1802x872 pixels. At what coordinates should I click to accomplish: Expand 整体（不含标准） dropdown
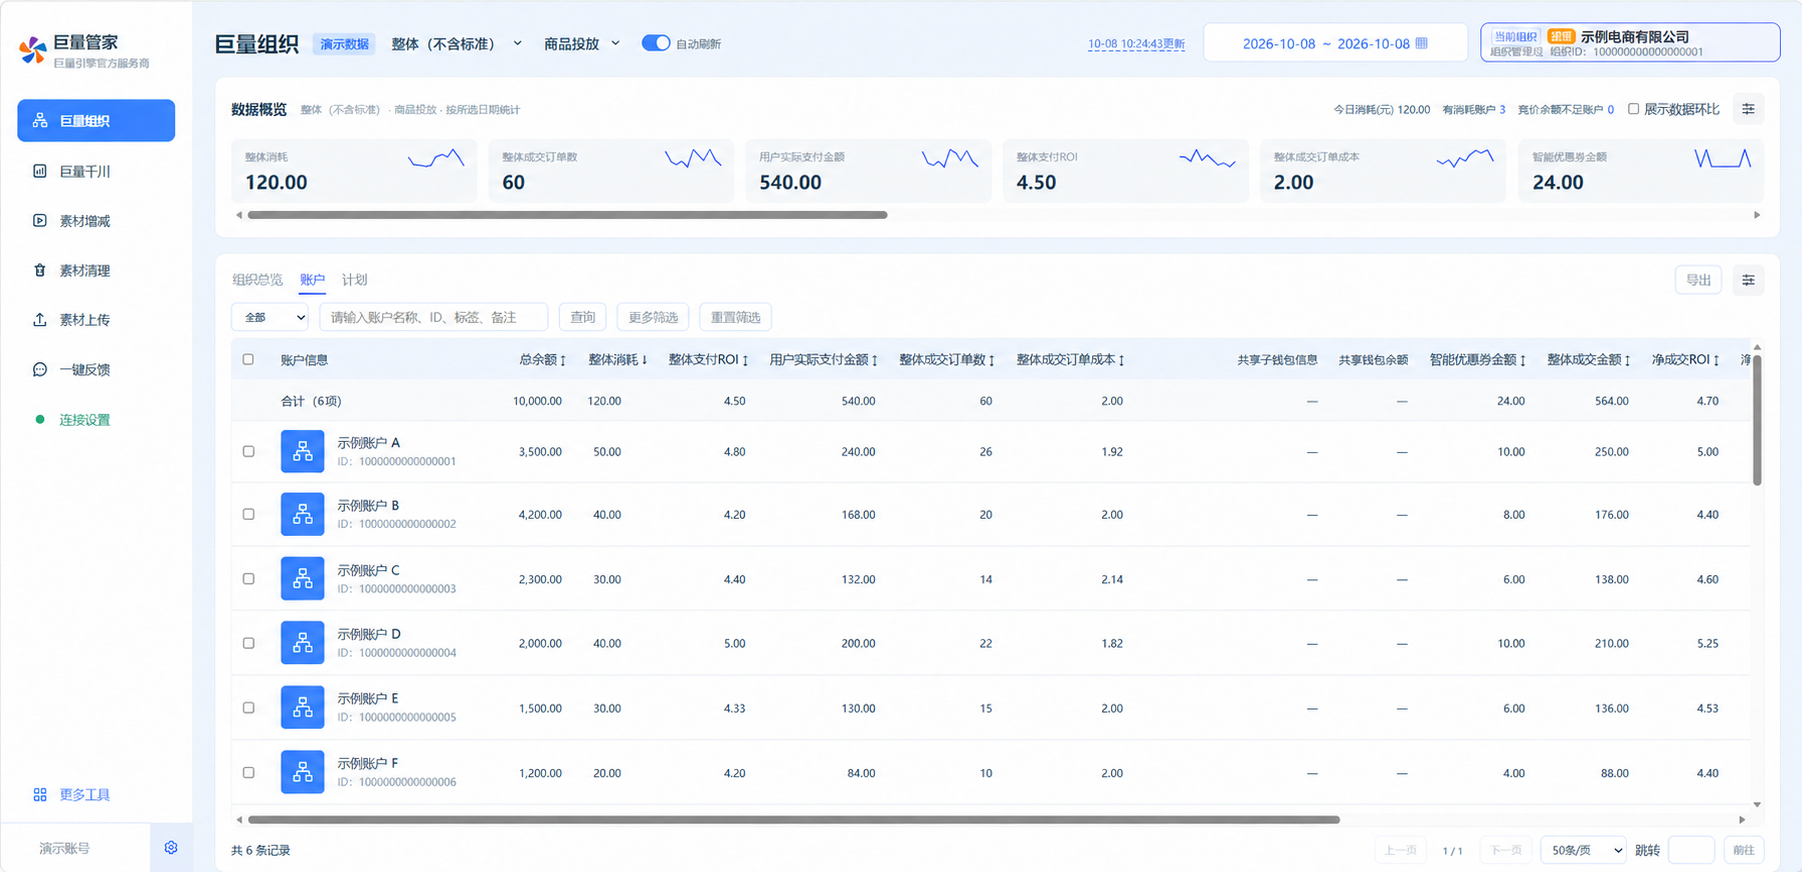(456, 44)
